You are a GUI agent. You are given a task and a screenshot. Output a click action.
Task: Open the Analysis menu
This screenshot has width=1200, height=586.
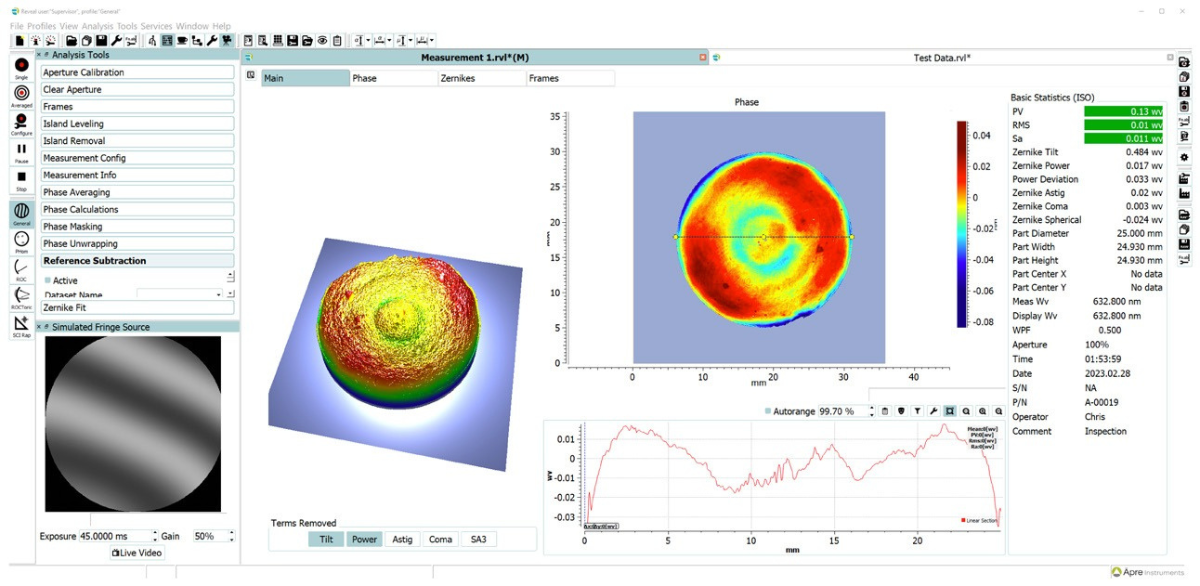coord(97,26)
